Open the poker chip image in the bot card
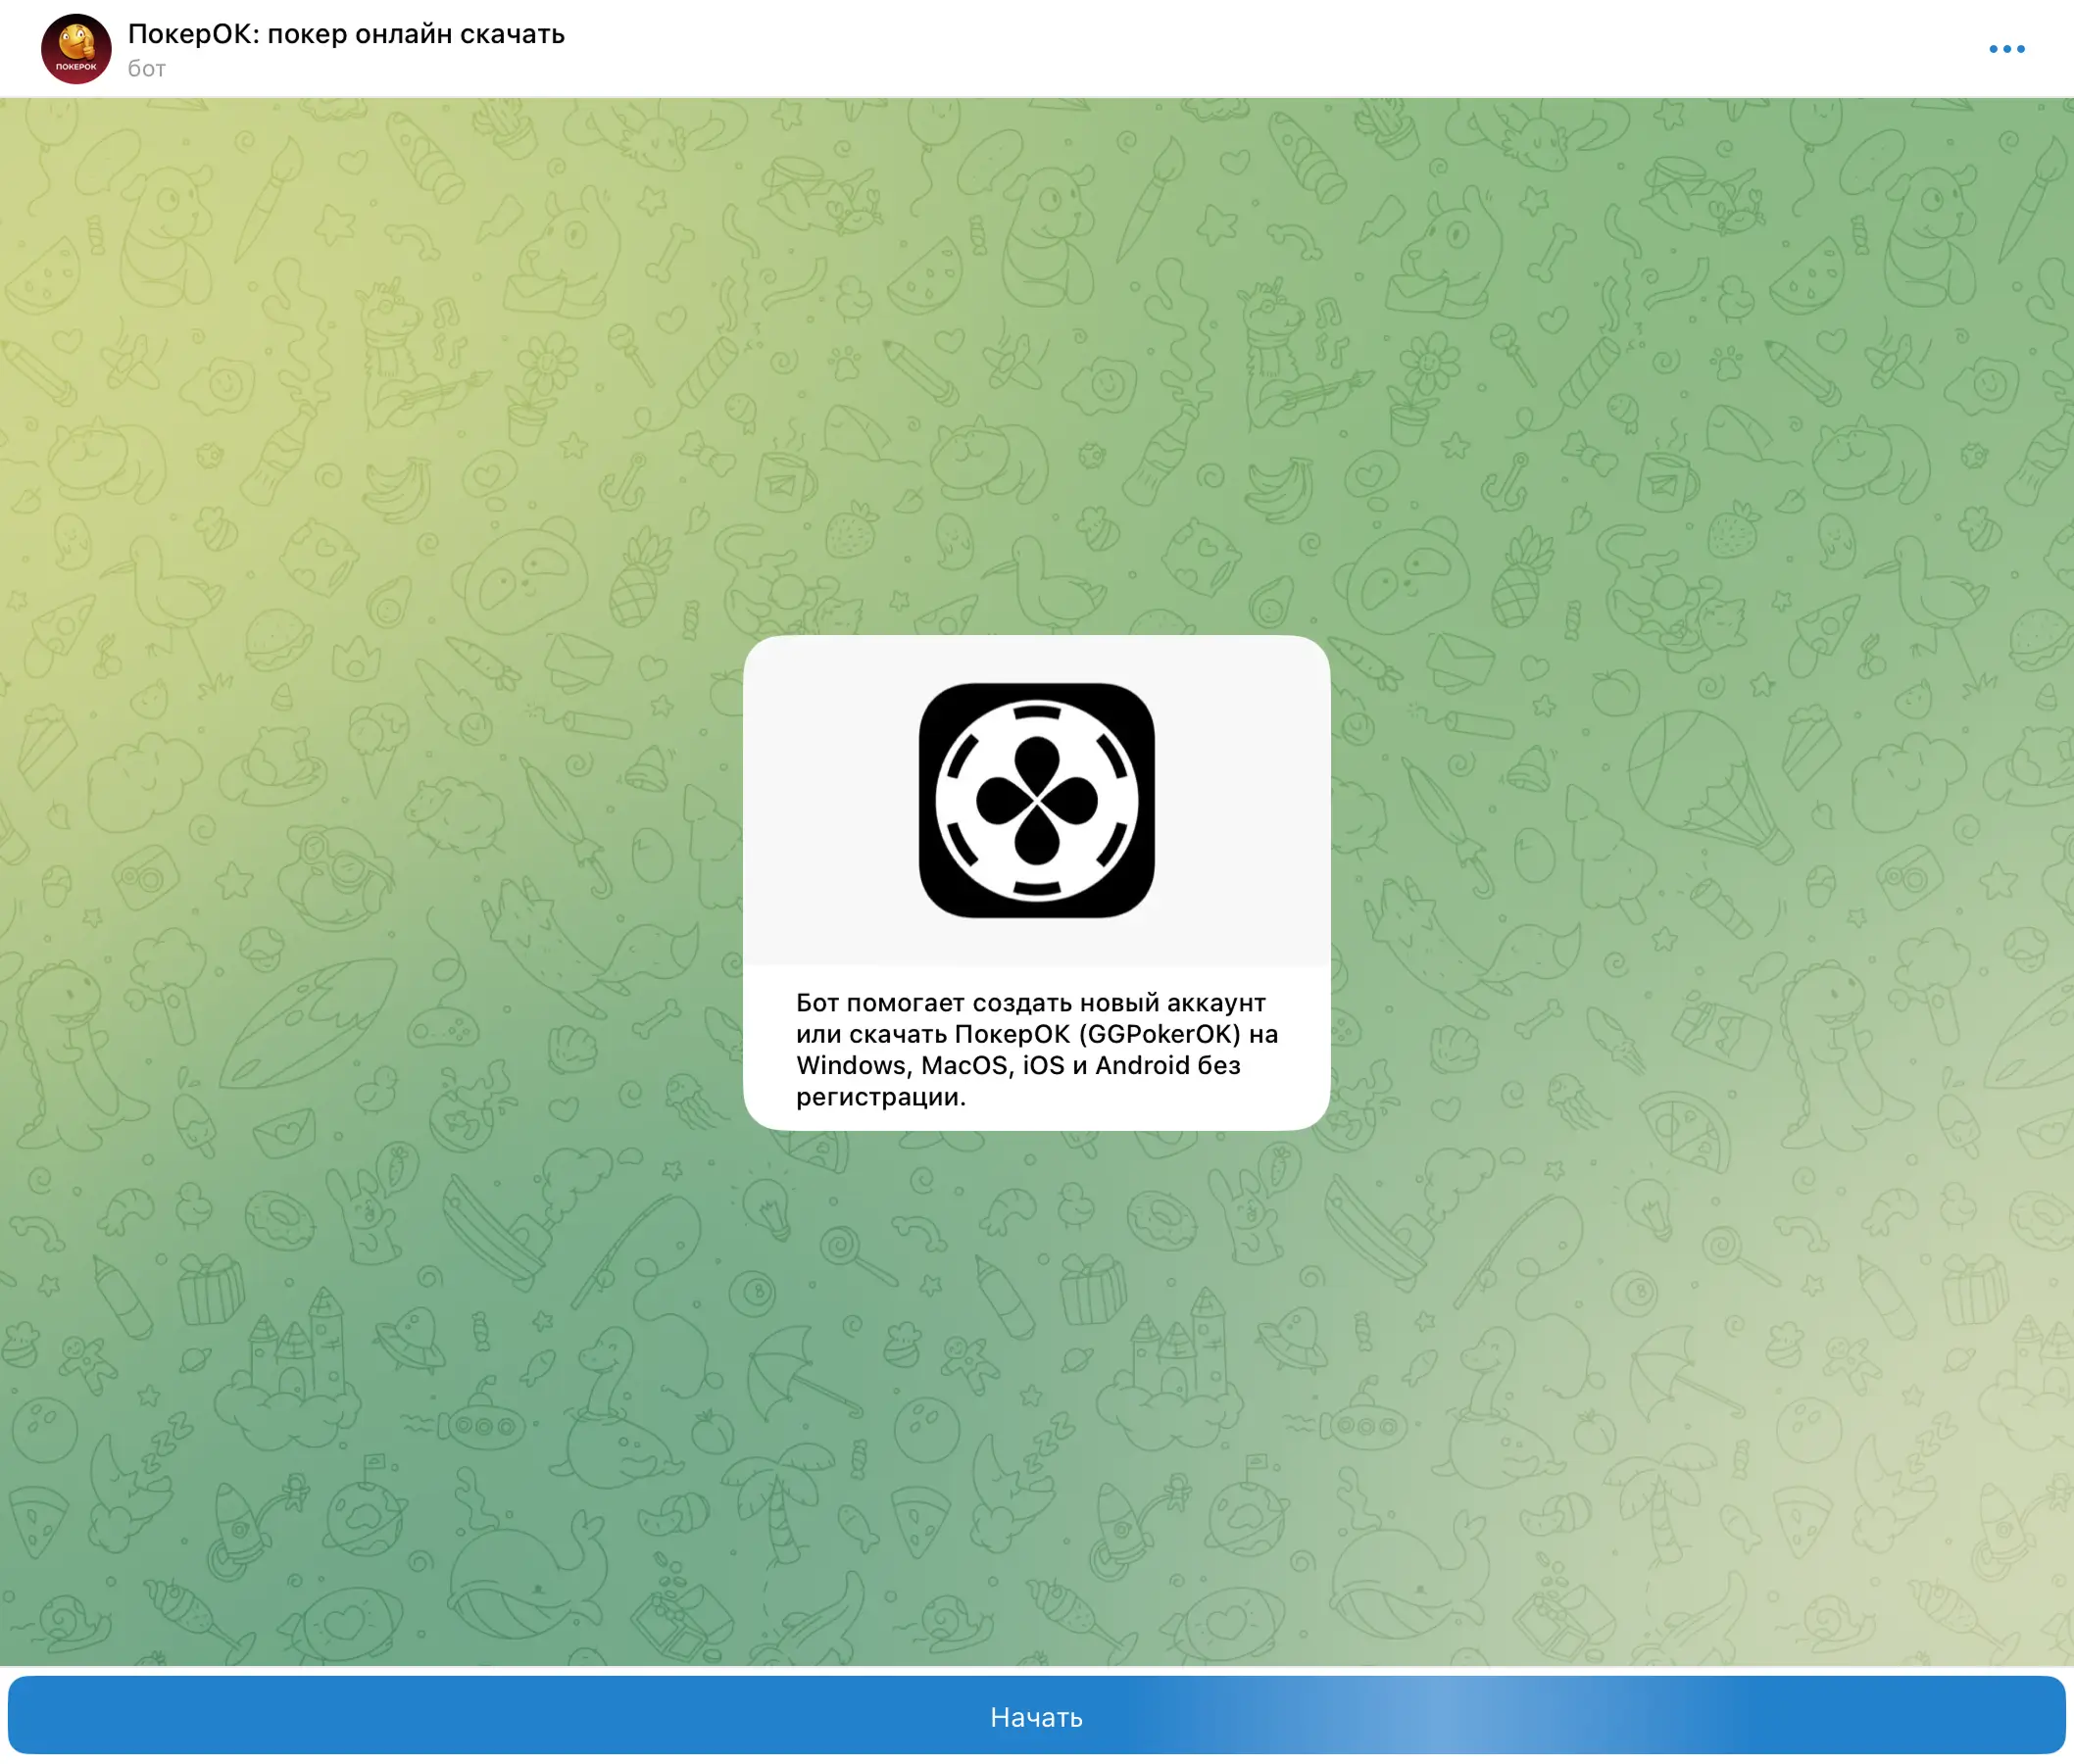The image size is (2074, 1764). (1037, 800)
